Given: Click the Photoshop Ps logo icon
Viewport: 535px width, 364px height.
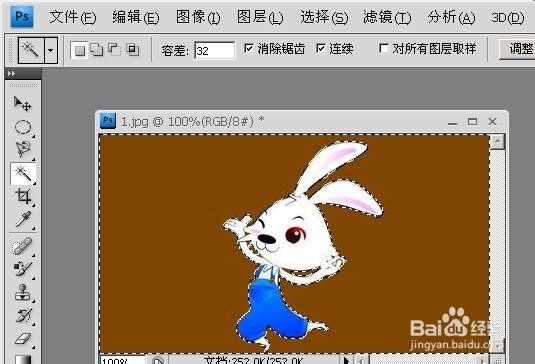Looking at the screenshot, I should [x=21, y=16].
